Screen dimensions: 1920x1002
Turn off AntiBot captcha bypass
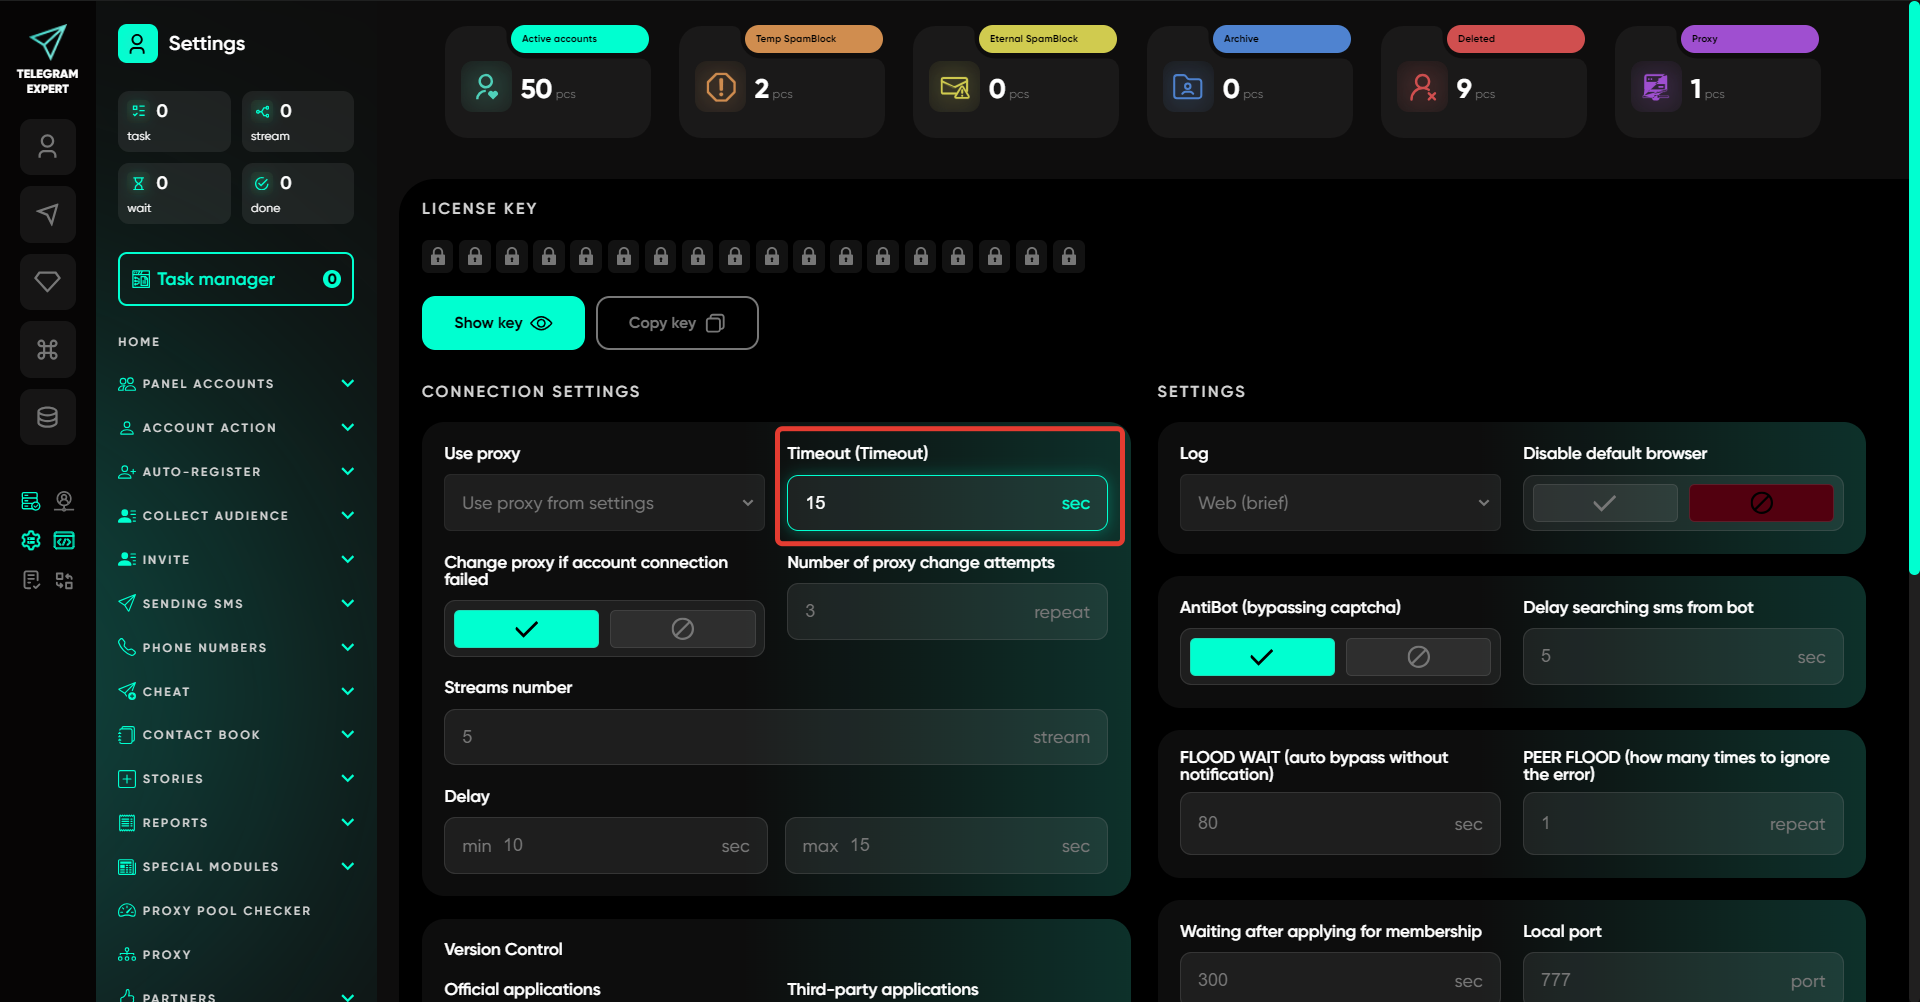coord(1417,657)
